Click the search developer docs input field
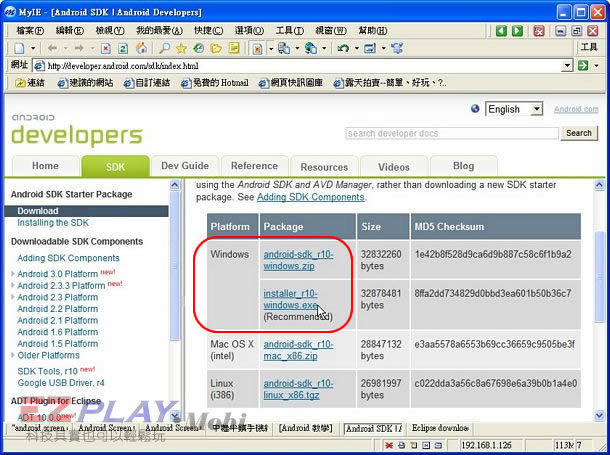The height and width of the screenshot is (455, 610). (x=452, y=133)
